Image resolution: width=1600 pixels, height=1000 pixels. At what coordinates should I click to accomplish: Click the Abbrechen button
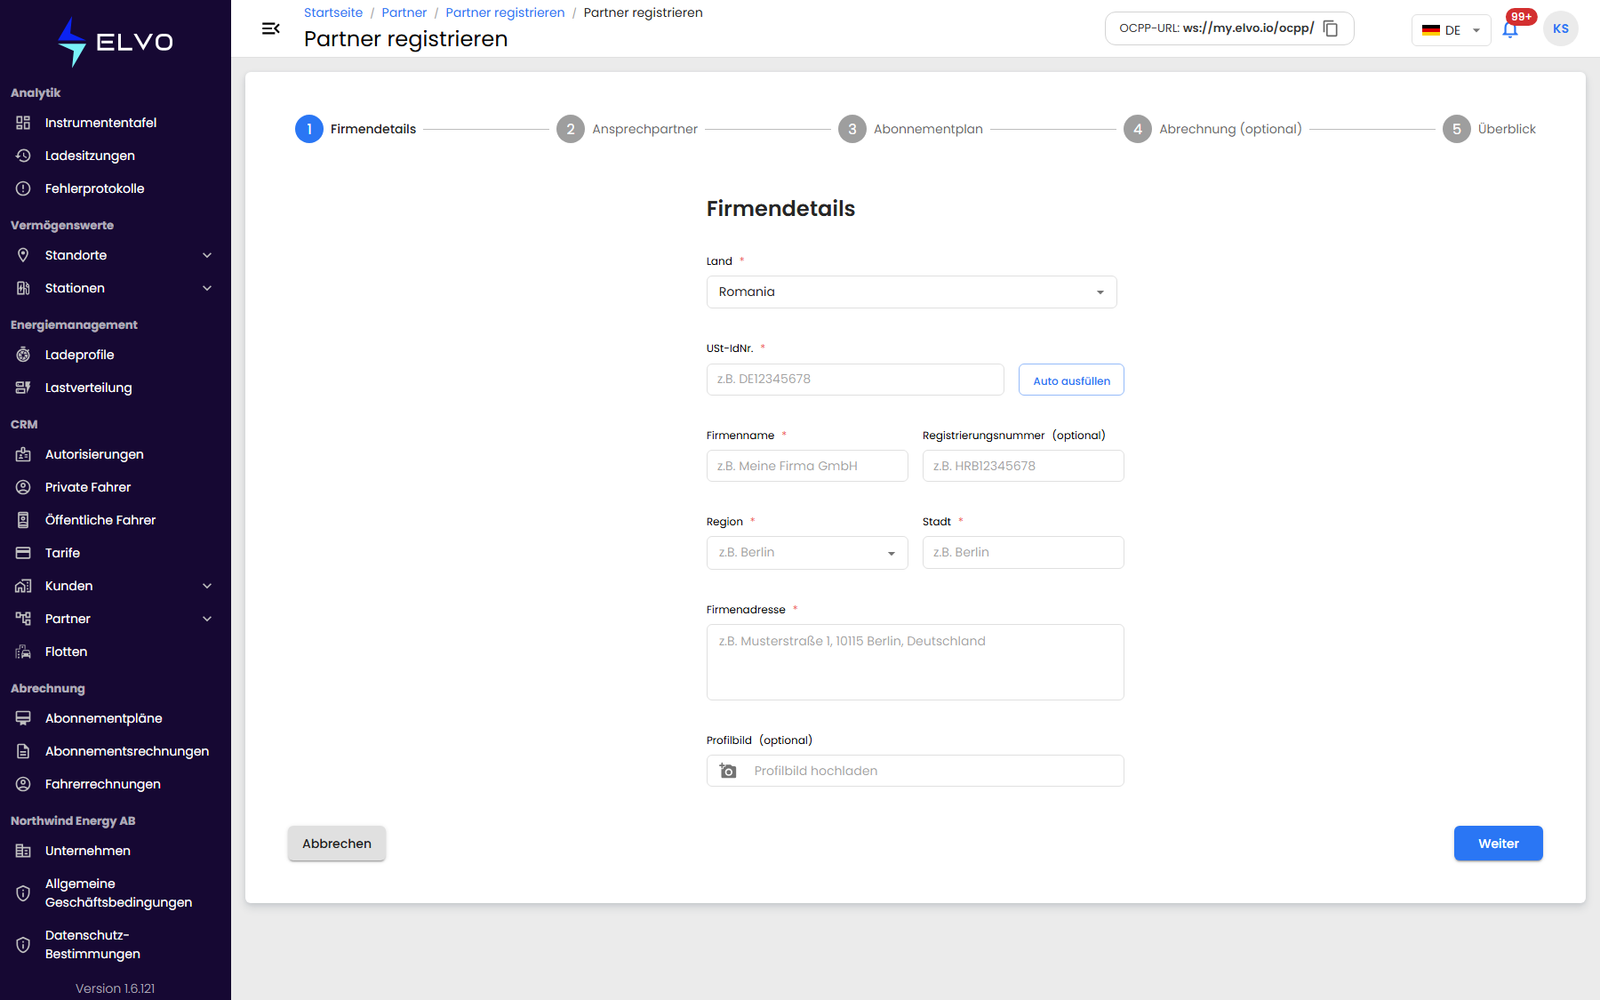point(337,843)
